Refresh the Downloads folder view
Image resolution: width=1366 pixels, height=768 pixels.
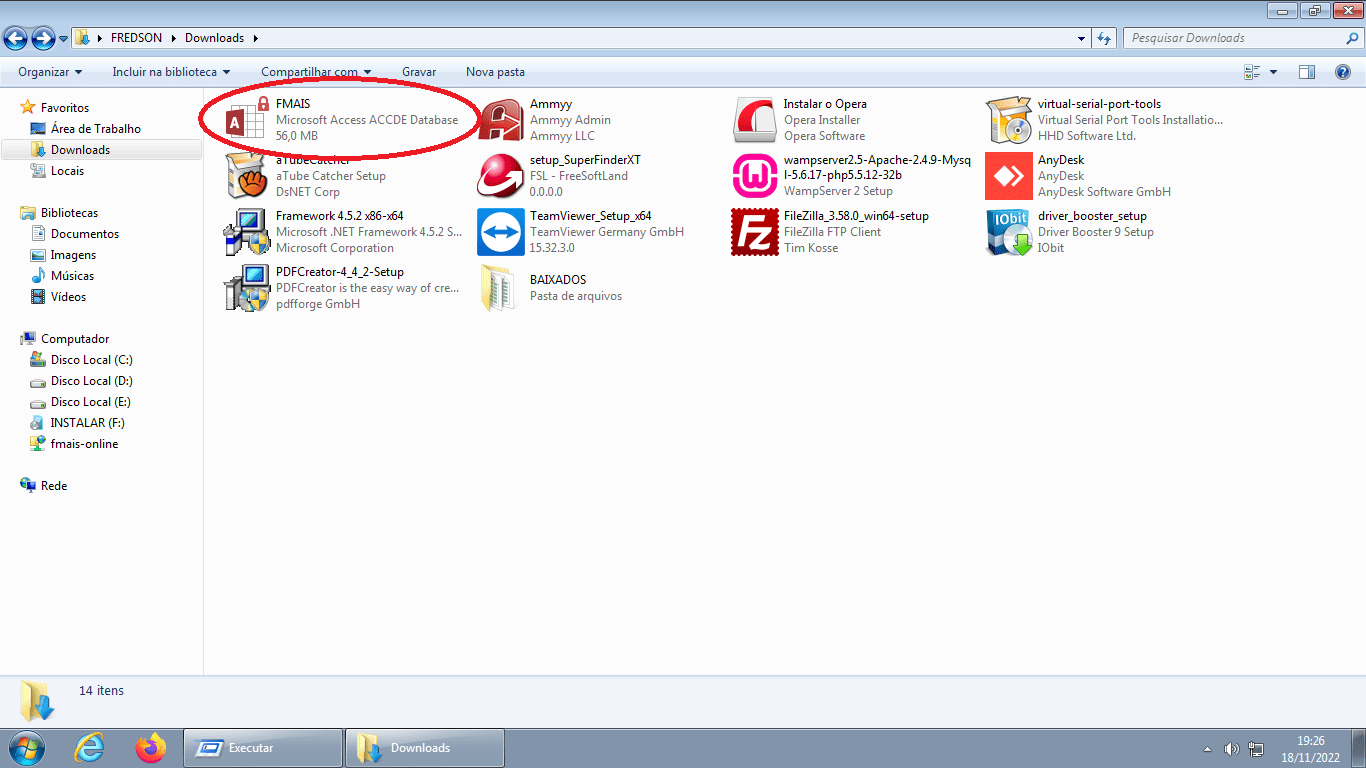[x=1104, y=38]
